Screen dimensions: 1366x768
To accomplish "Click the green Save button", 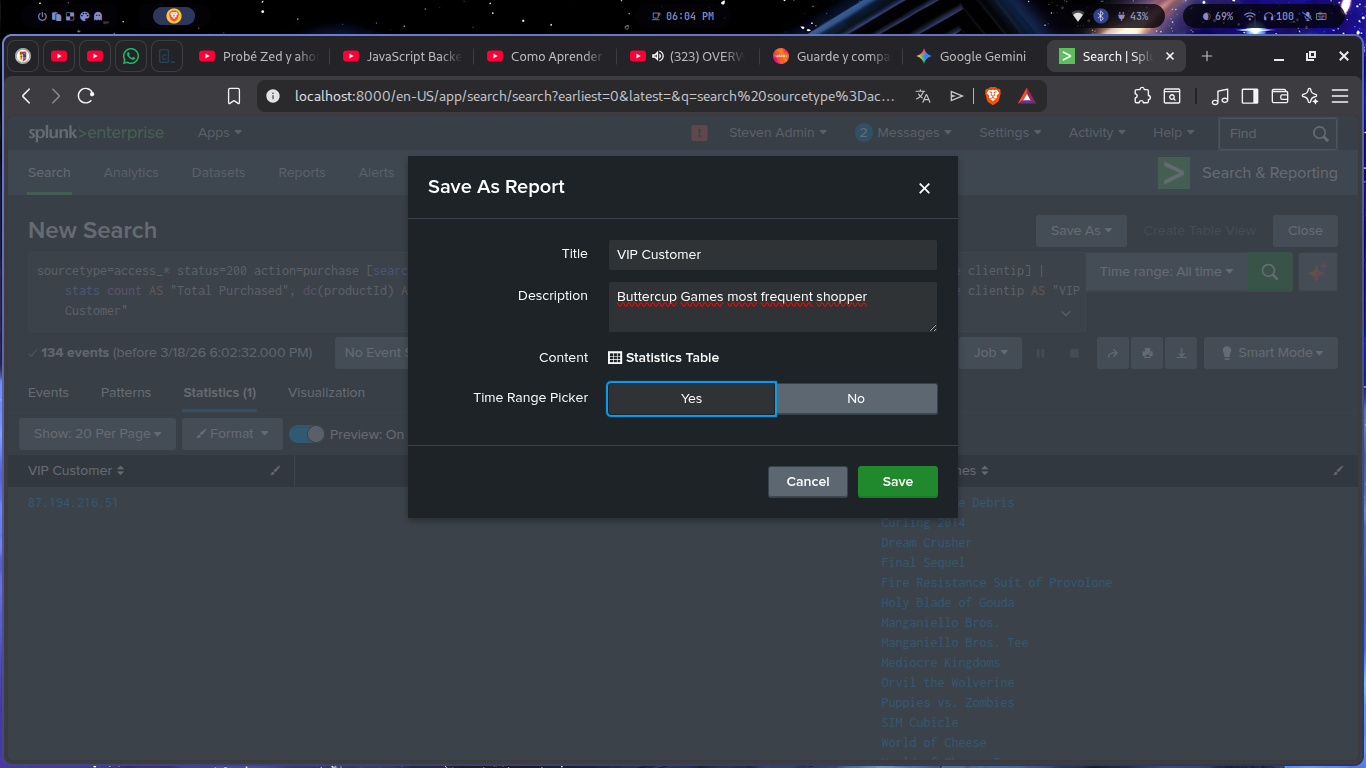I will [x=897, y=482].
